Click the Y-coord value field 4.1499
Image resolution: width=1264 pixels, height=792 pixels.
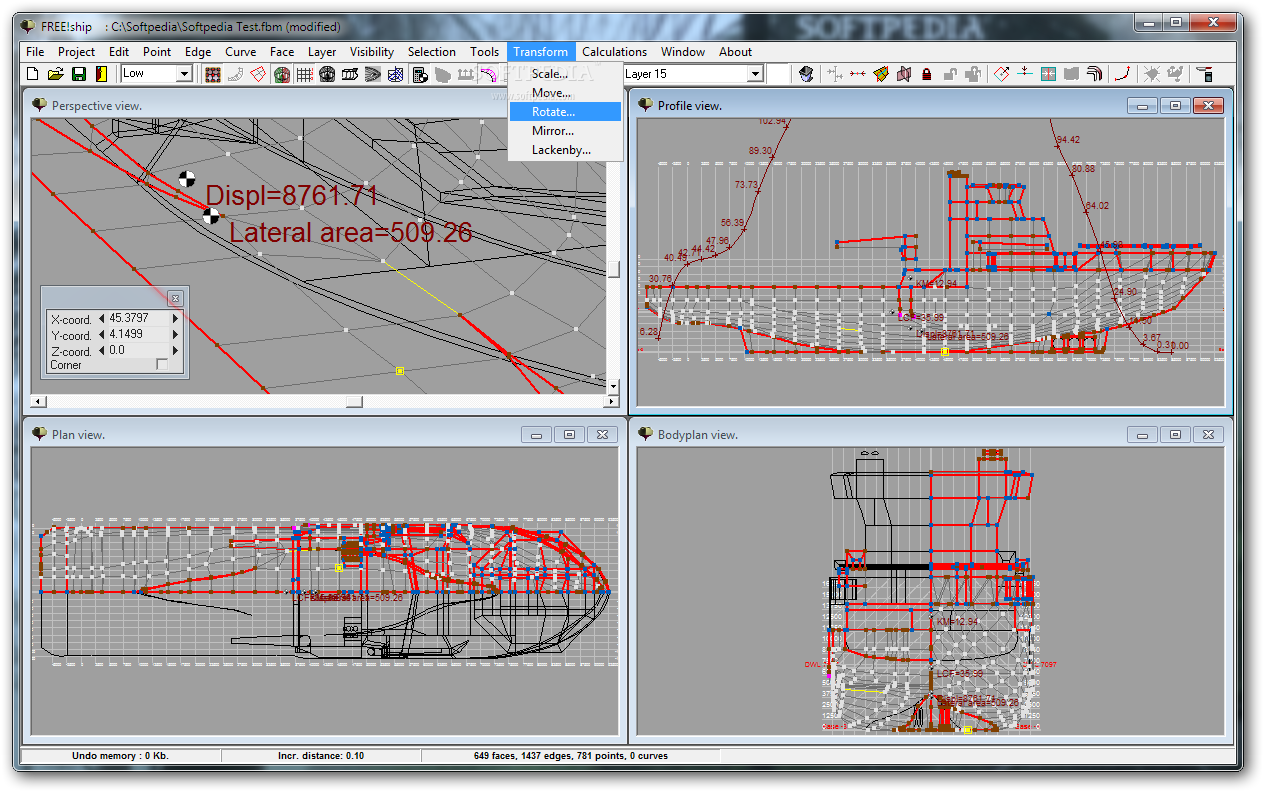pyautogui.click(x=139, y=335)
